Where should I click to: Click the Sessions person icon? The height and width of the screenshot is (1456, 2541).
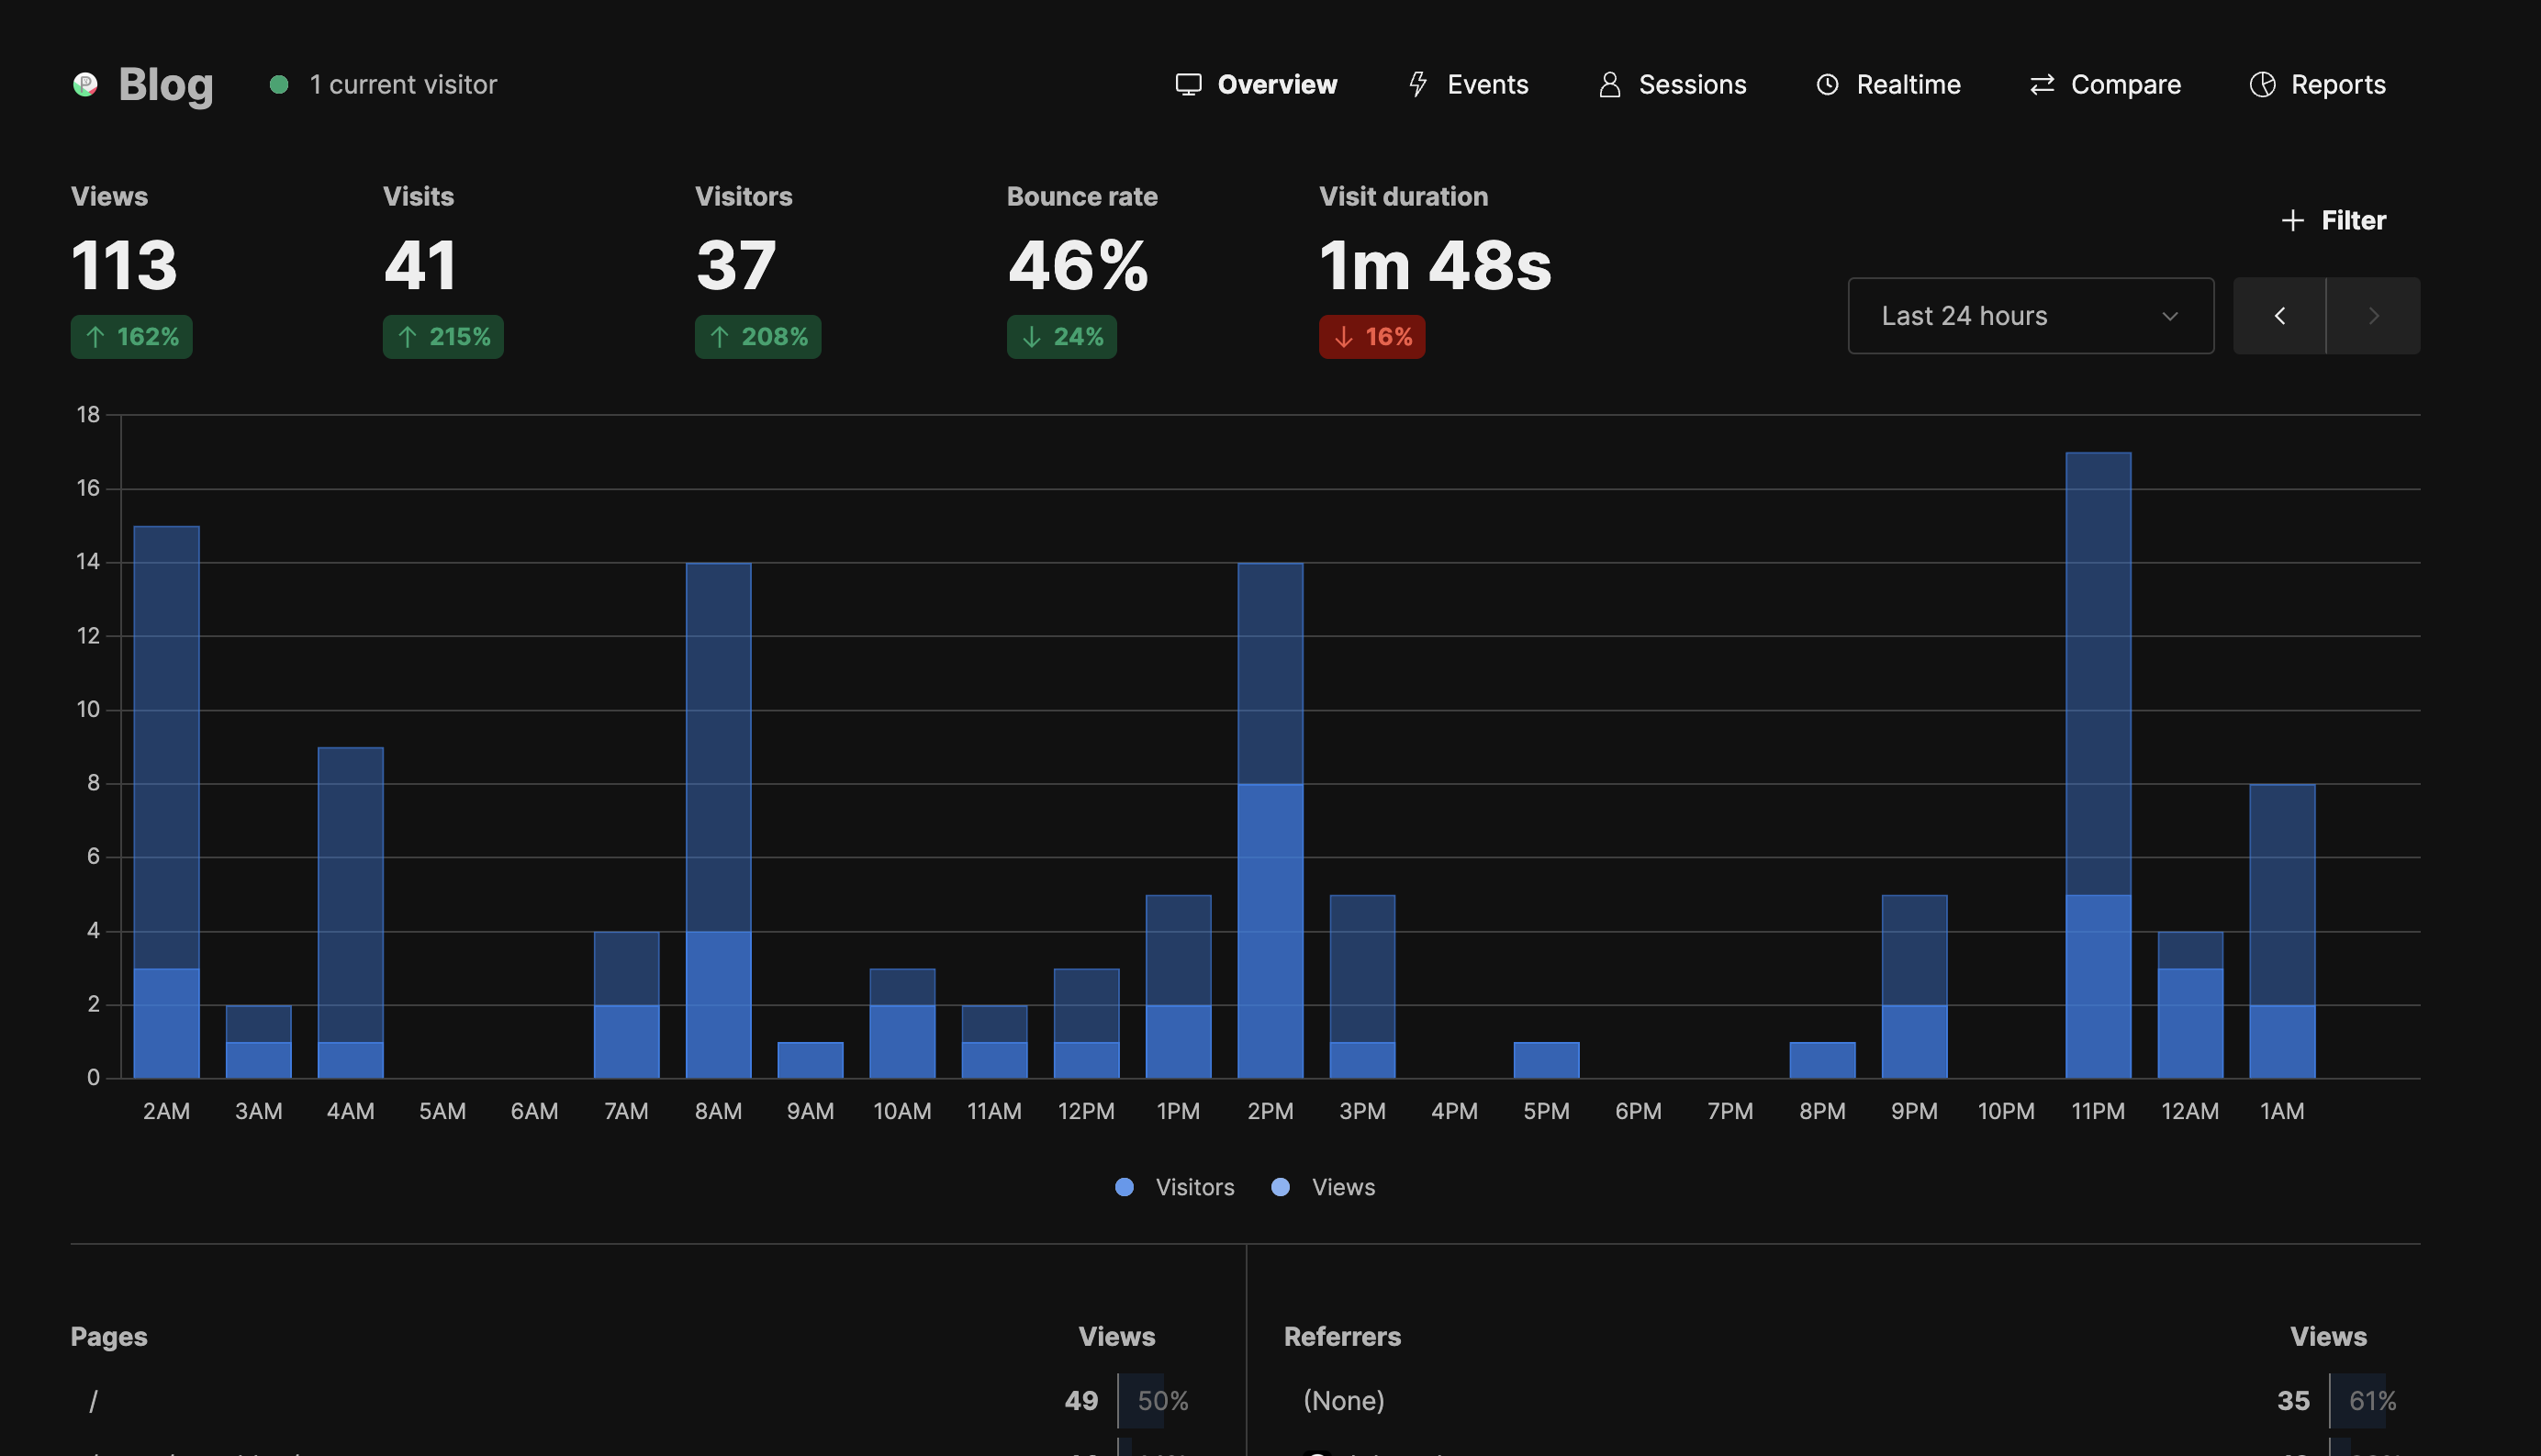tap(1609, 85)
